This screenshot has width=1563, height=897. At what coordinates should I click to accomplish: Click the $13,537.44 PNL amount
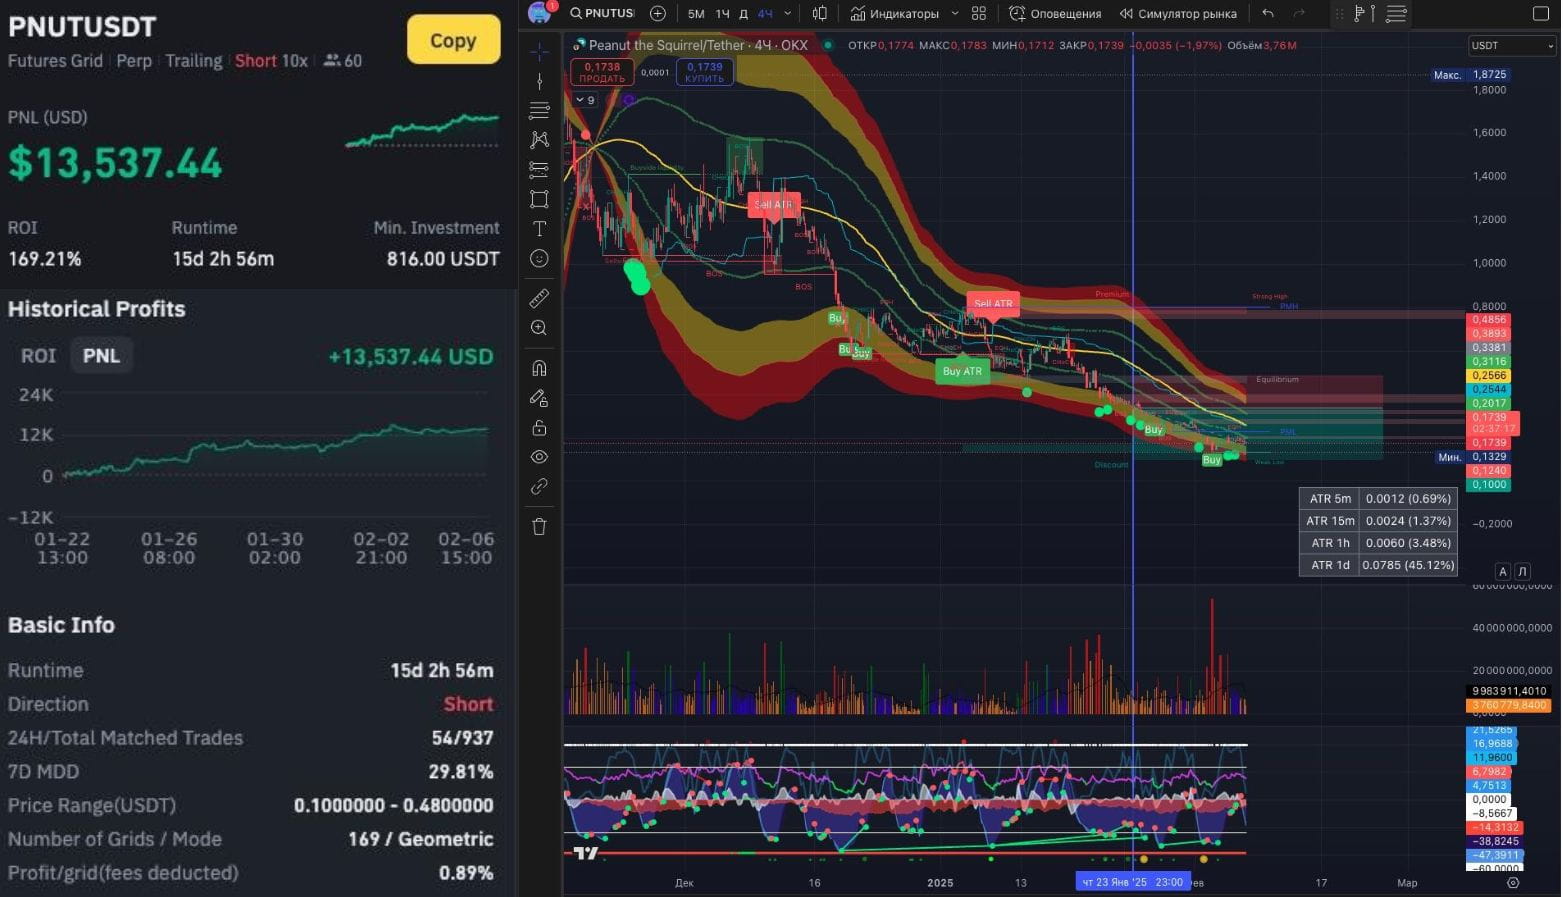115,163
